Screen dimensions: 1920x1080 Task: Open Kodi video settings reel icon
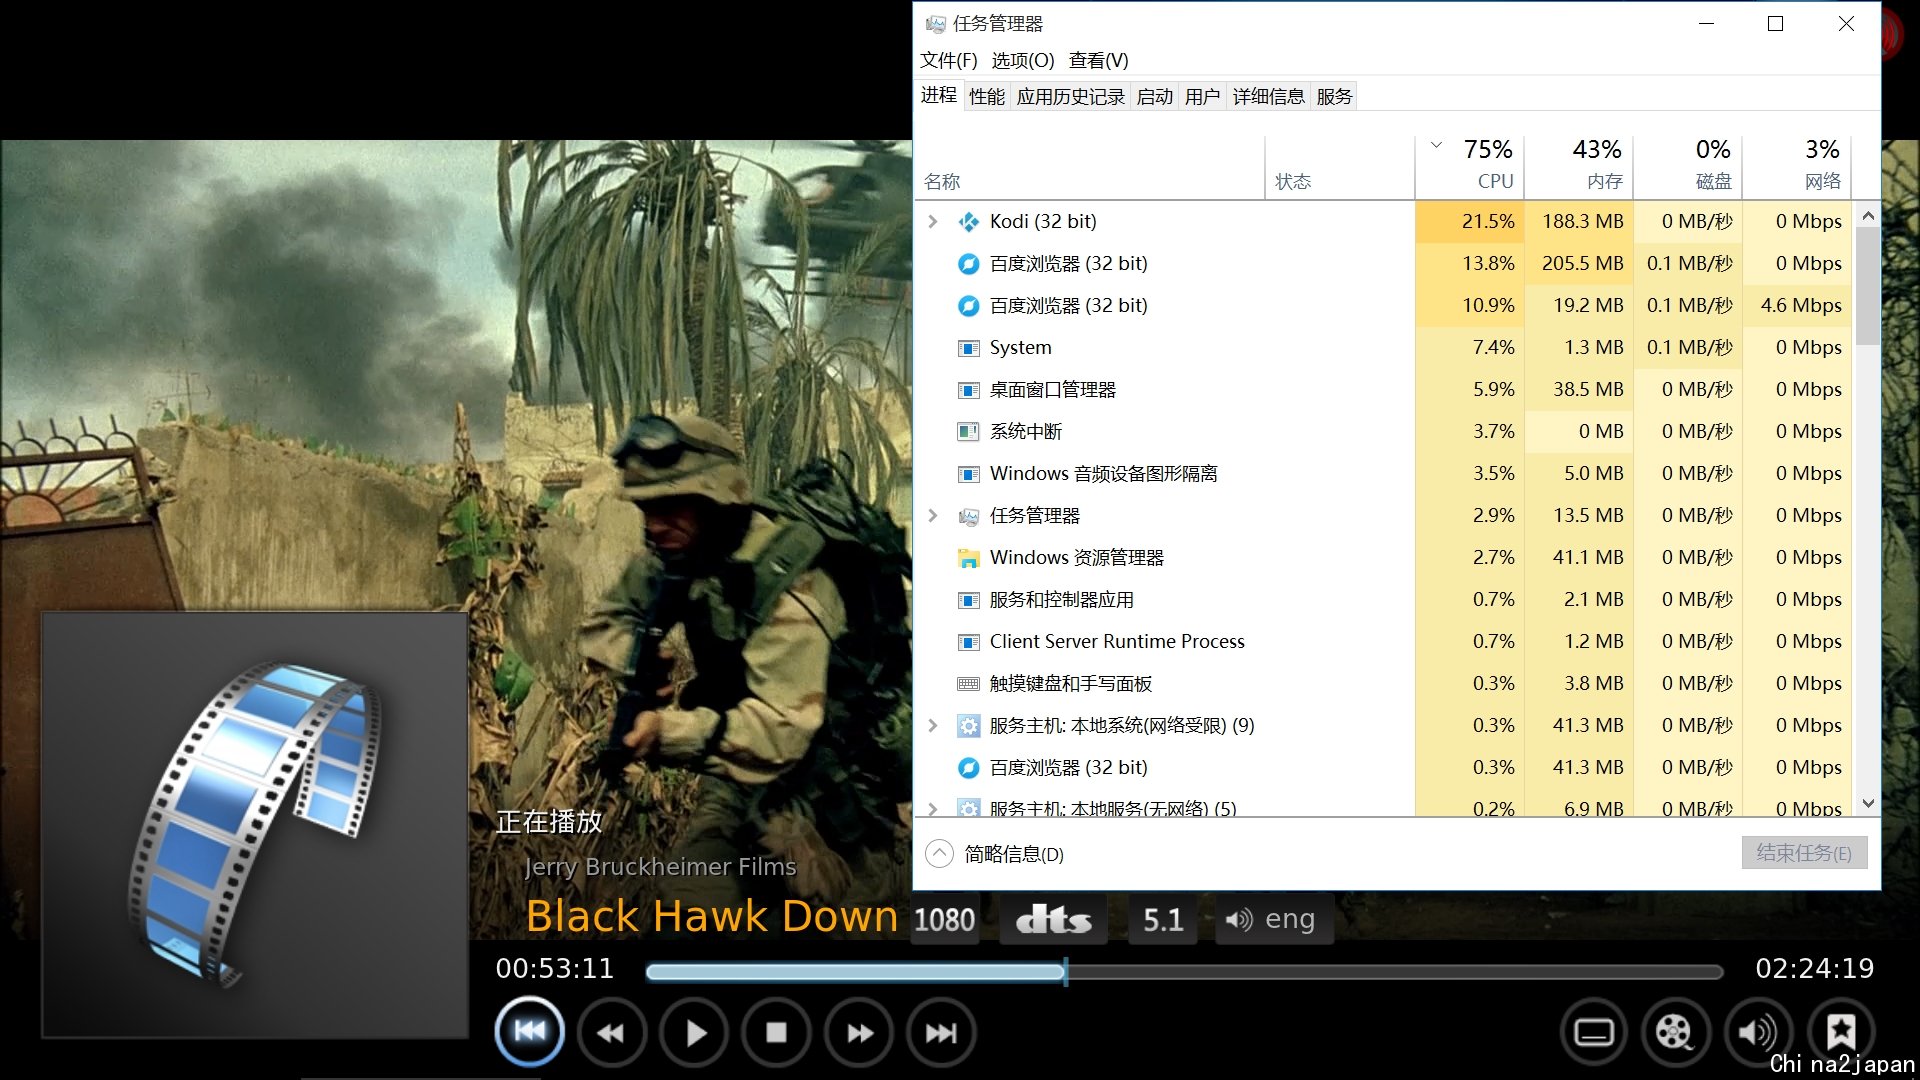(1675, 1032)
